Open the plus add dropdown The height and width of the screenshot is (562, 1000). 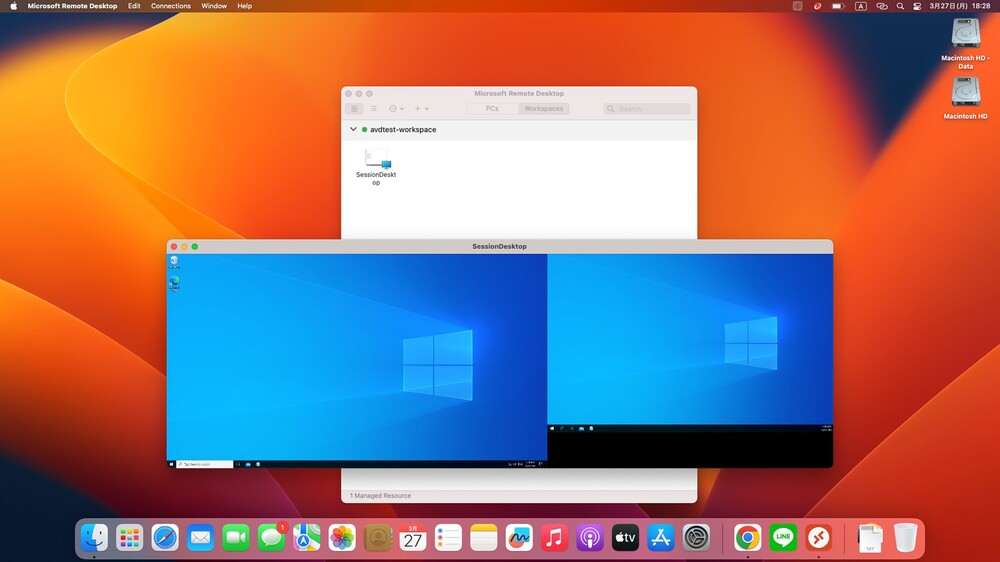click(x=421, y=108)
